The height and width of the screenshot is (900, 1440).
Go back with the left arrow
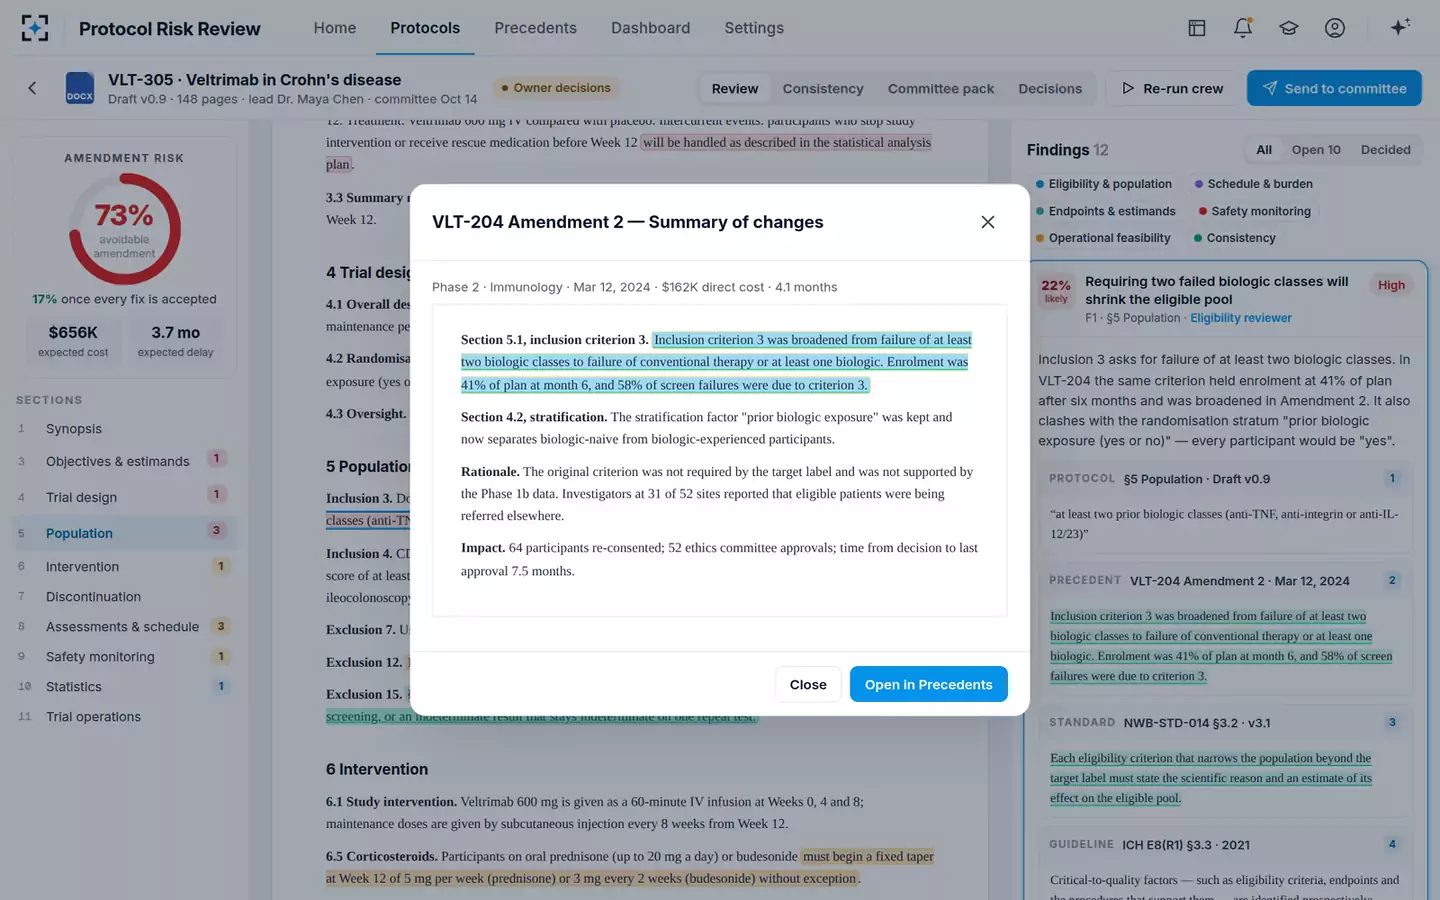coord(32,88)
